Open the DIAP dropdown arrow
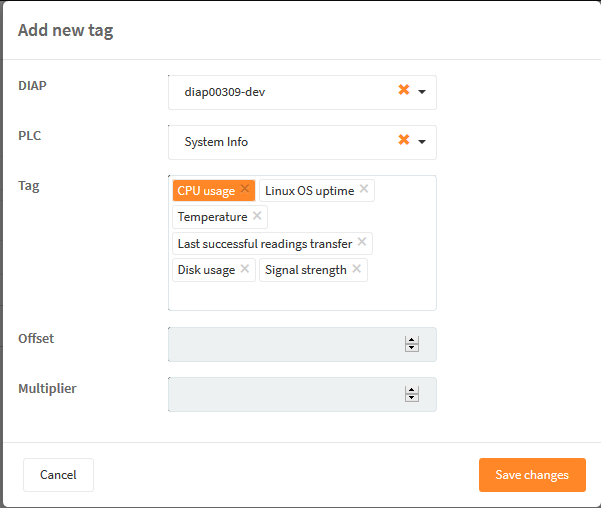 pyautogui.click(x=422, y=92)
